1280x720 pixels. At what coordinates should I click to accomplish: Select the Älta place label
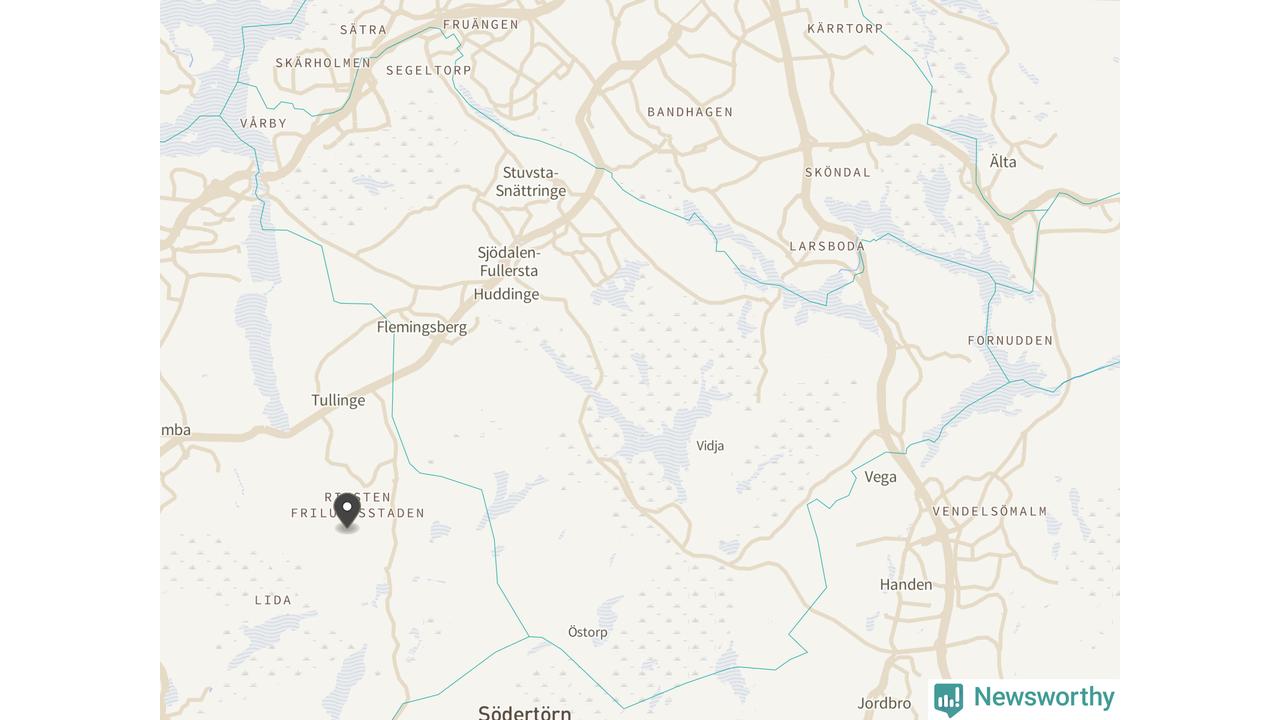1003,162
